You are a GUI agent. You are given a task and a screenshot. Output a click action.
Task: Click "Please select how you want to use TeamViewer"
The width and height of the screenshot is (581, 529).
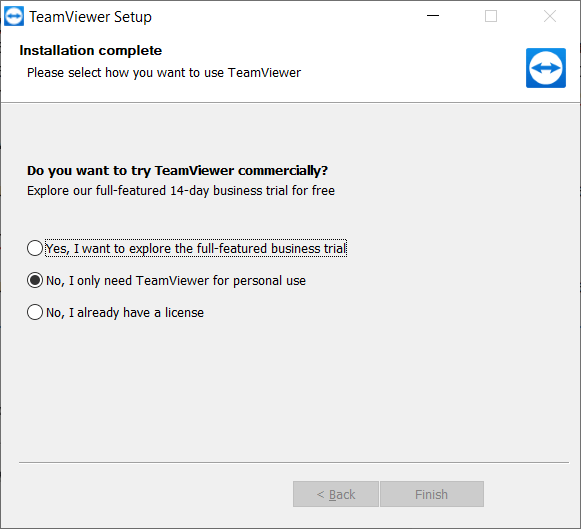(164, 73)
